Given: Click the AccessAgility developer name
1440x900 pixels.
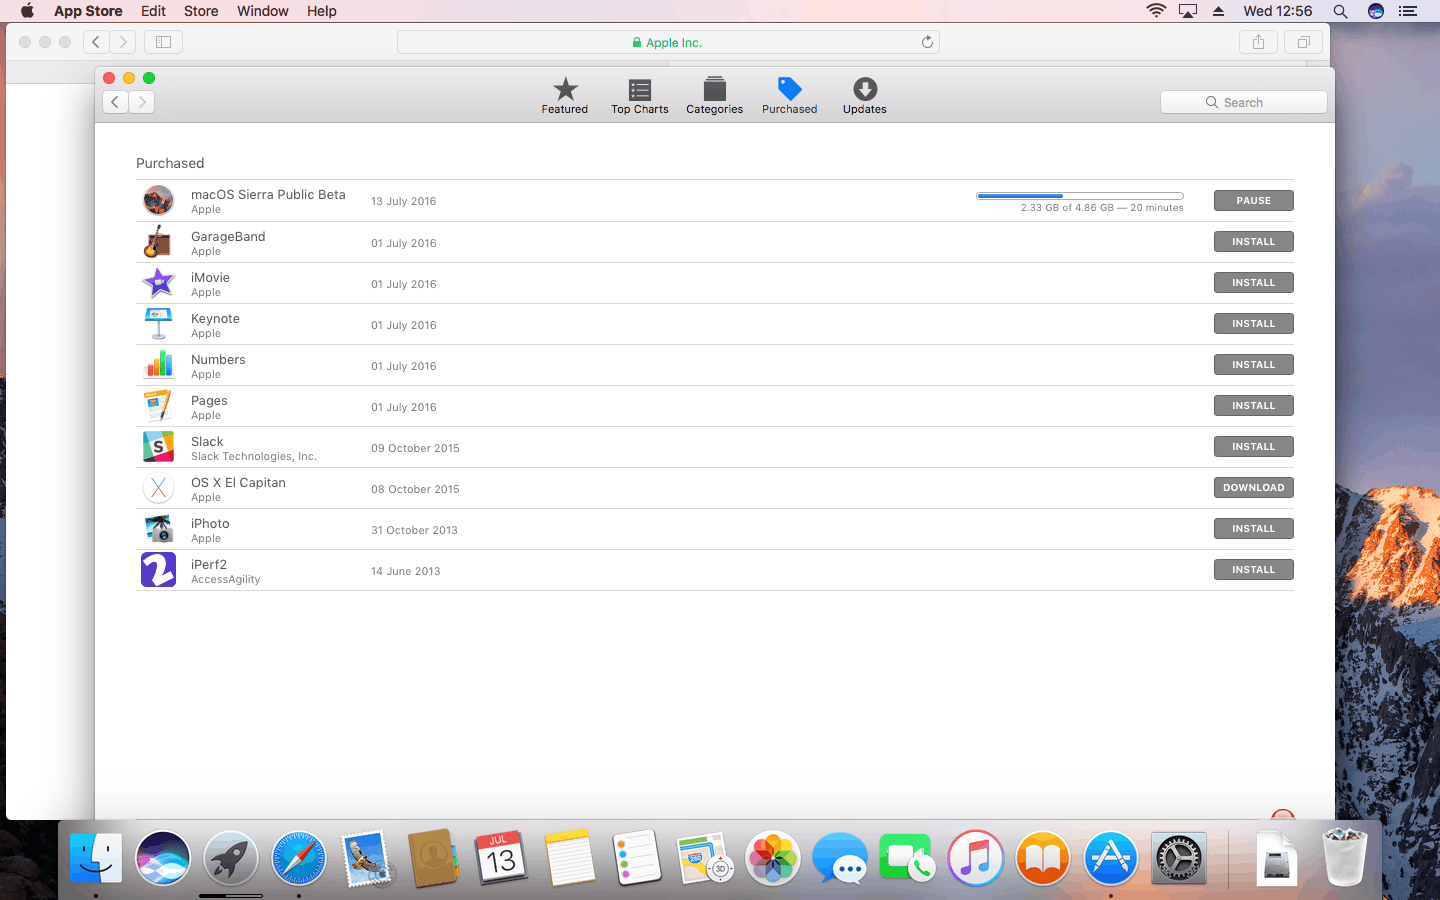Looking at the screenshot, I should (226, 579).
